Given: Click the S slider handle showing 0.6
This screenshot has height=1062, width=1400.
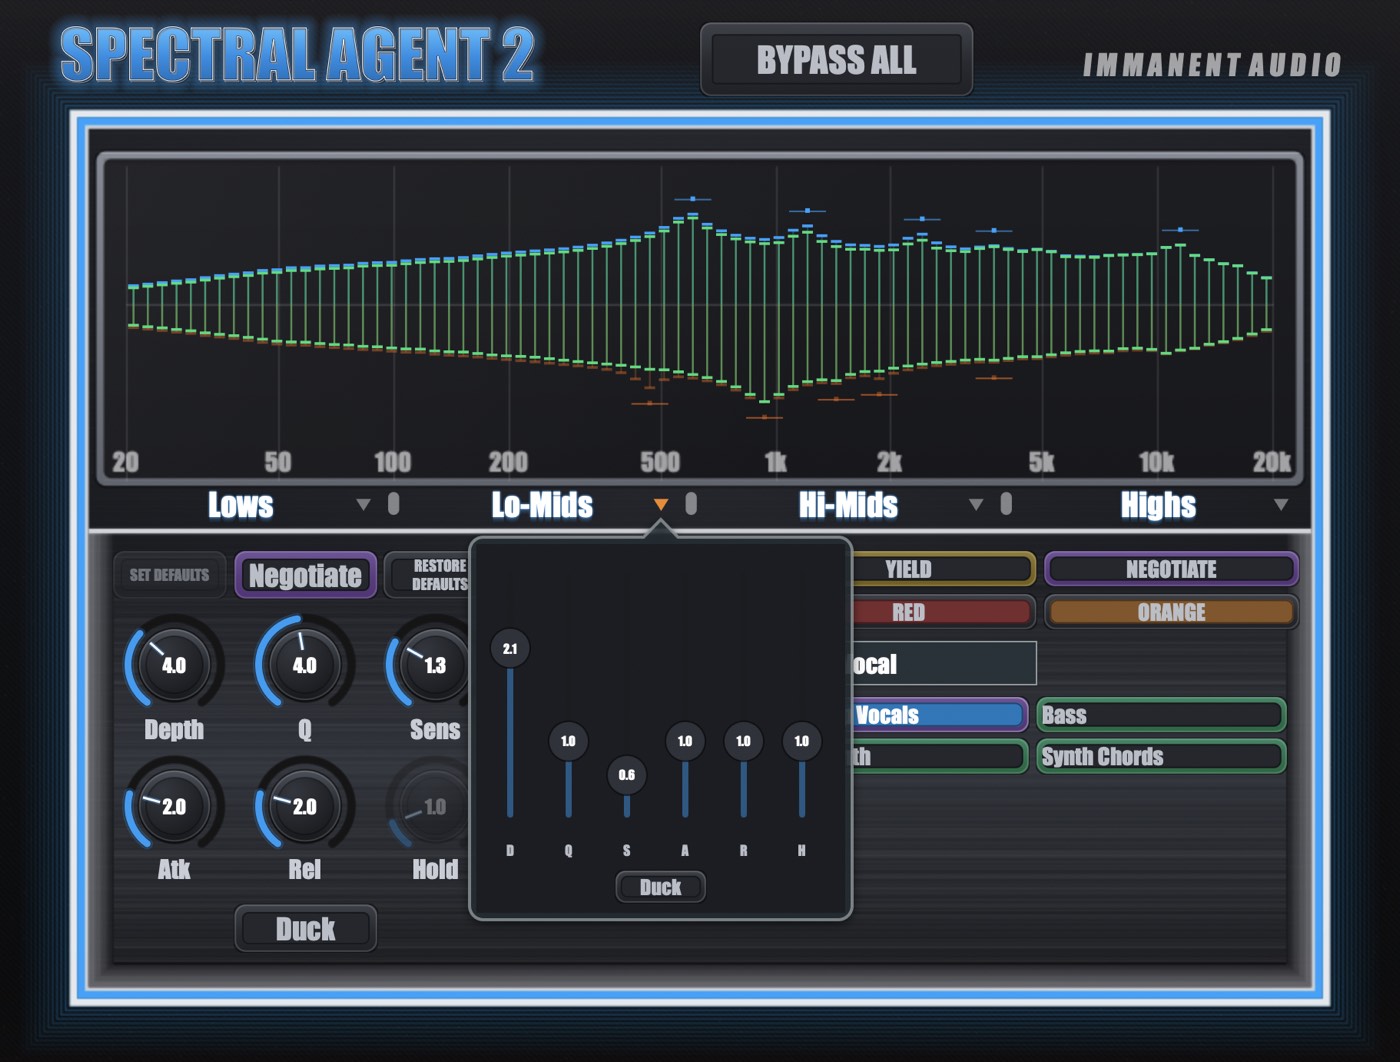Looking at the screenshot, I should pos(627,775).
